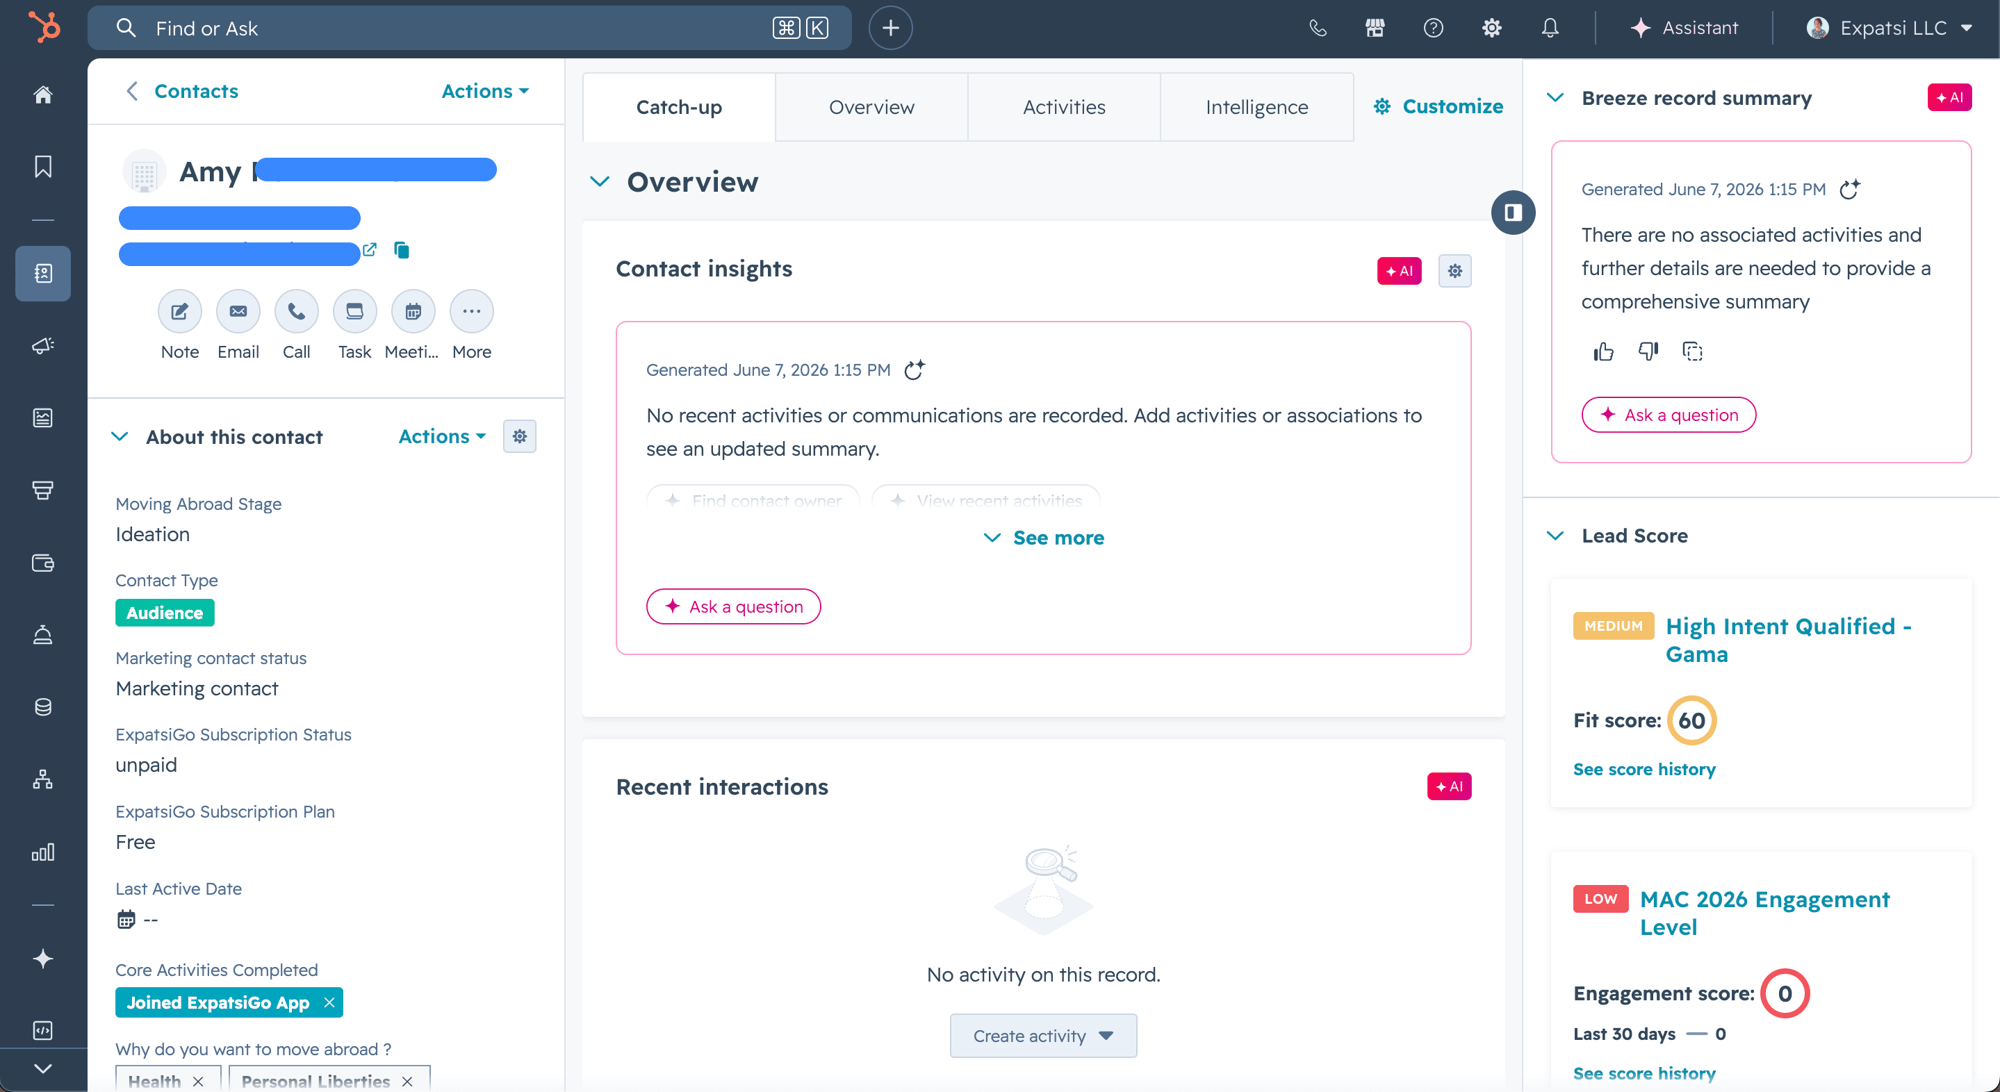This screenshot has width=2000, height=1092.
Task: Open Reporting bar chart icon
Action: 43,852
